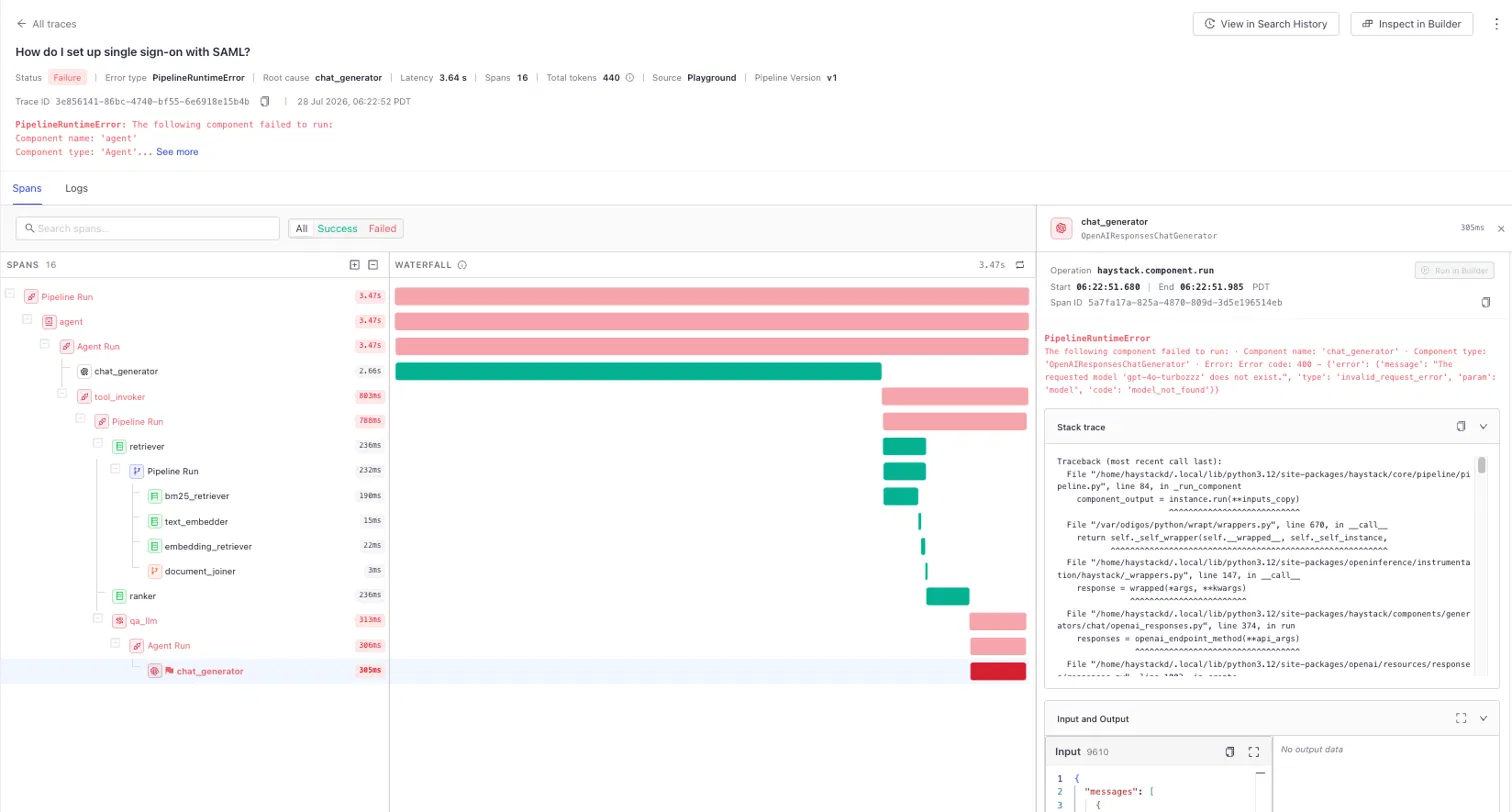1512x812 pixels.
Task: Click the text_embedder span icon
Action: click(155, 521)
